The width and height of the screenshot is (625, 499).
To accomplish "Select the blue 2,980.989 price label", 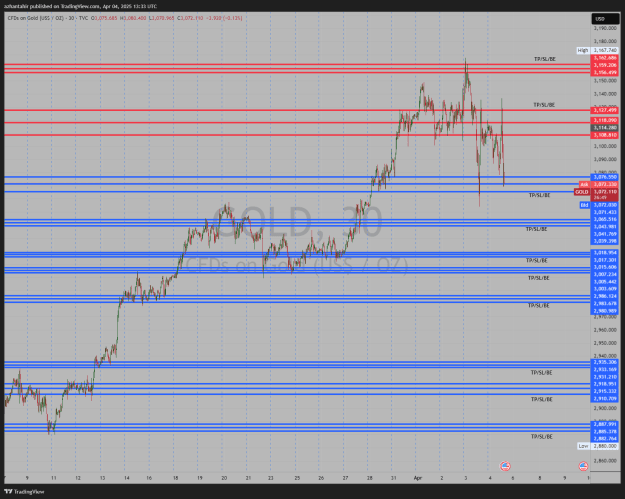I will 605,311.
